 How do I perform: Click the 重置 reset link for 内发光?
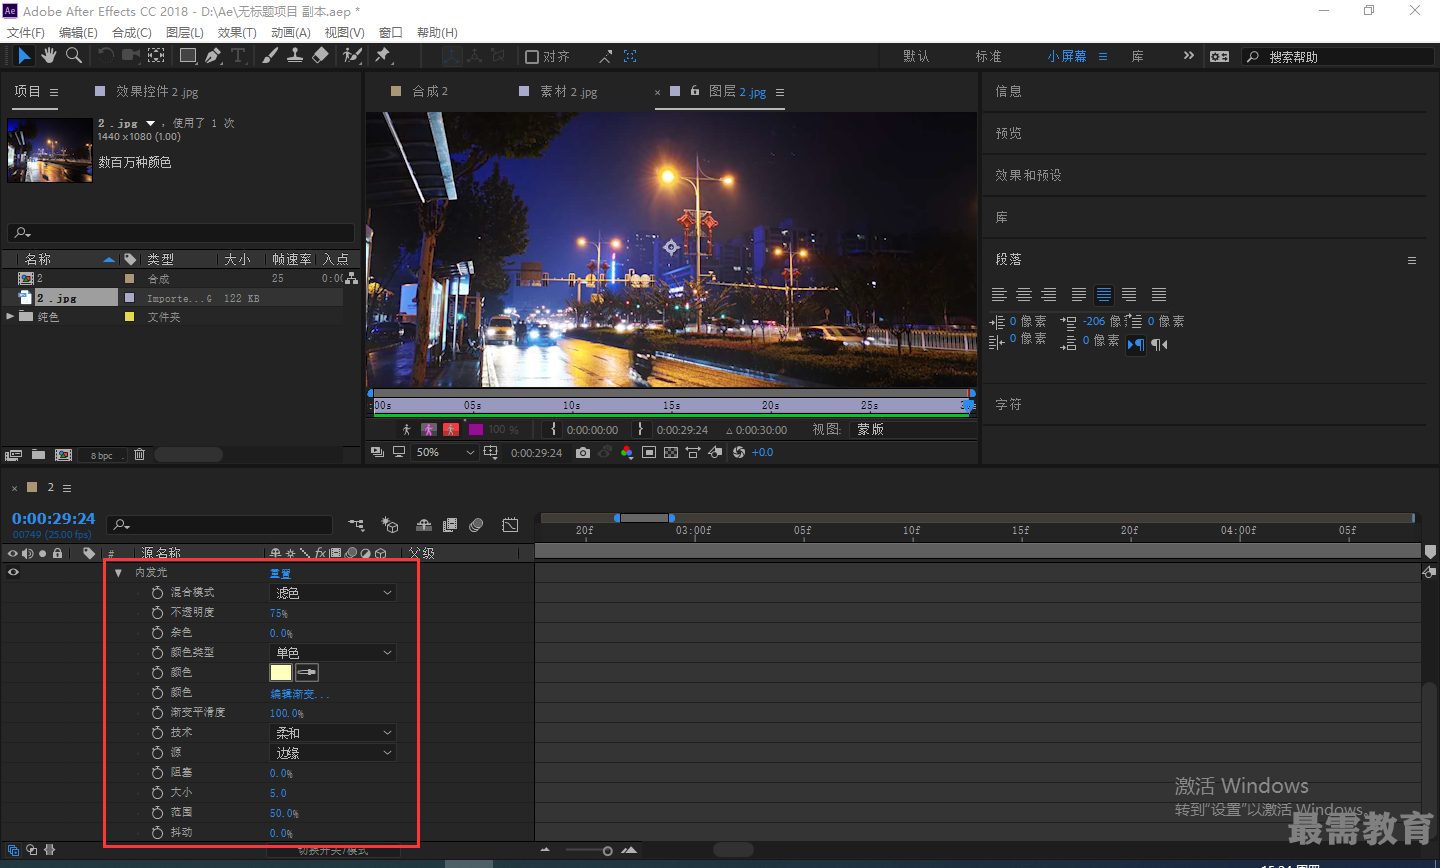pyautogui.click(x=280, y=573)
